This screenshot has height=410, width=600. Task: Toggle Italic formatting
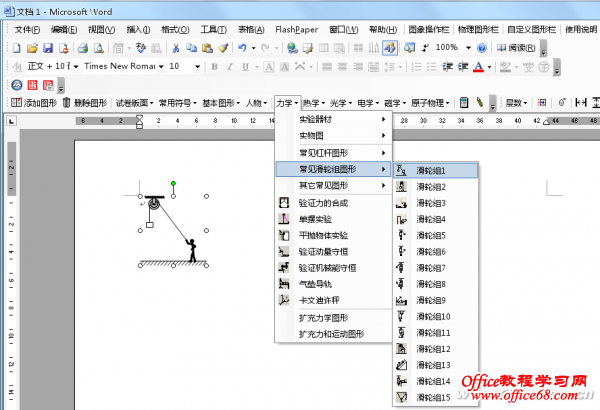[230, 67]
